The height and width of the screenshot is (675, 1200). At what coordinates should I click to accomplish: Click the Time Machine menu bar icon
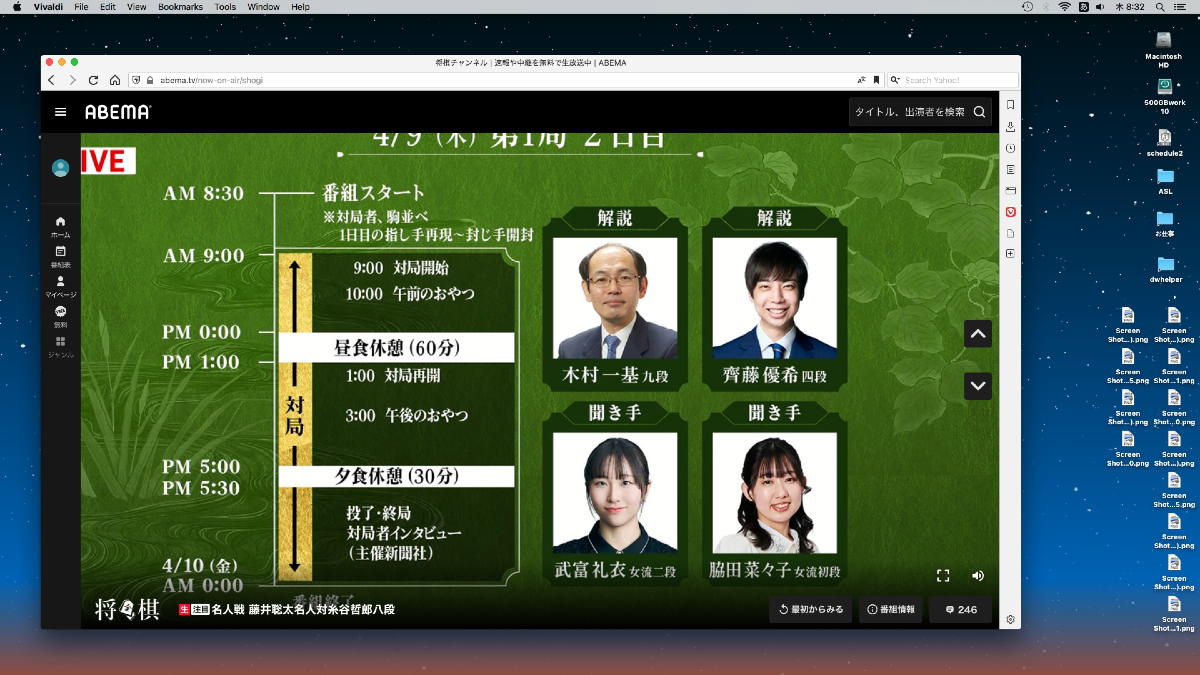(1027, 7)
